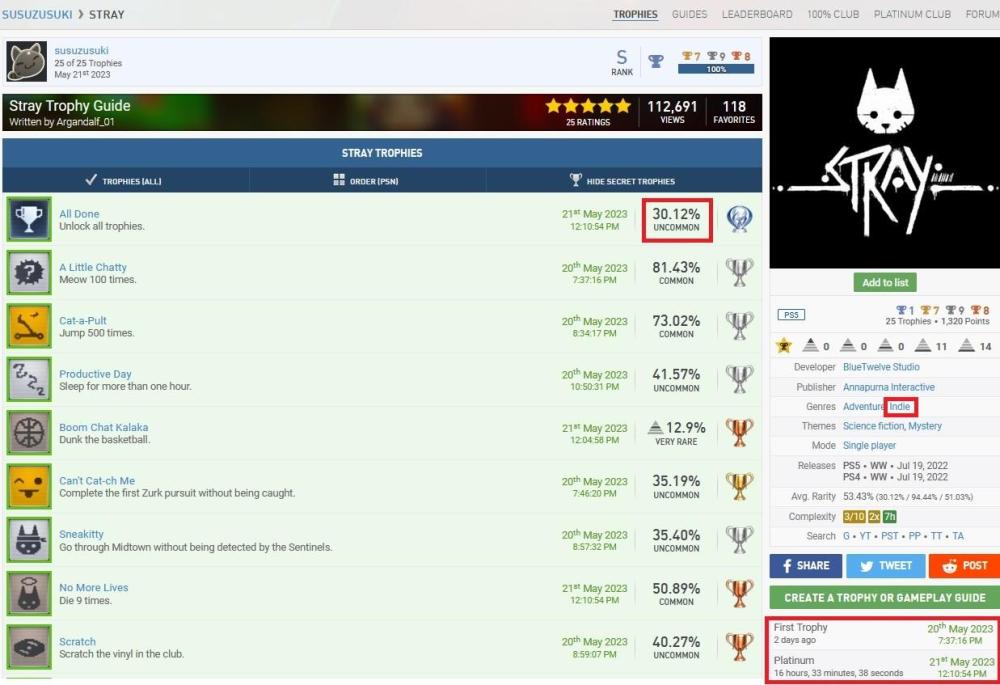This screenshot has height=685, width=1000.
Task: Toggle Trophies (All) filter
Action: point(124,181)
